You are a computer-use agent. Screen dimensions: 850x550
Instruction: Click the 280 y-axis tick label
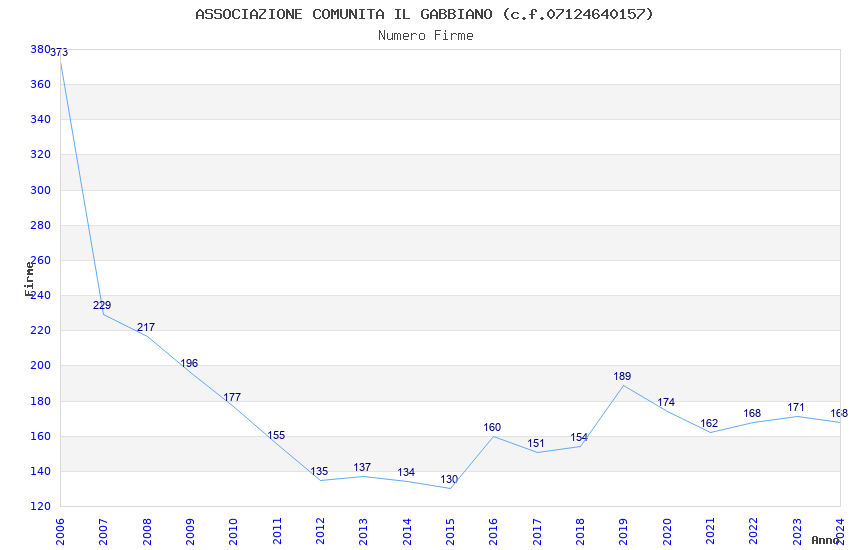40,225
